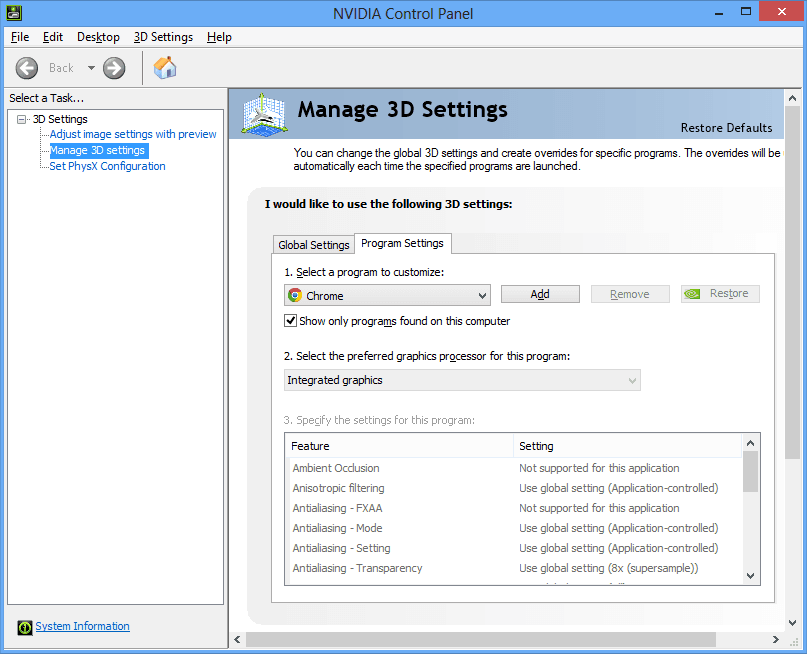Image resolution: width=807 pixels, height=654 pixels.
Task: Click the main pane scroll up arrow
Action: 793,98
